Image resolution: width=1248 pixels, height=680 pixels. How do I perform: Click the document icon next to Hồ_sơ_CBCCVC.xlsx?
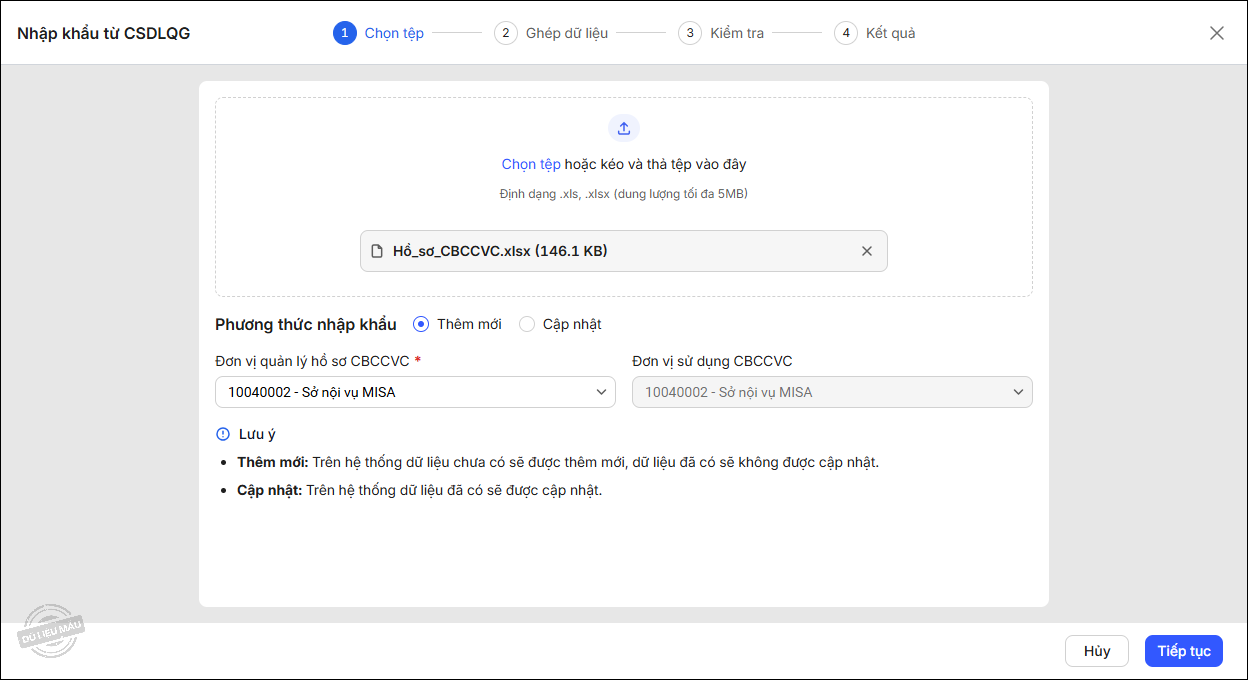pyautogui.click(x=377, y=251)
